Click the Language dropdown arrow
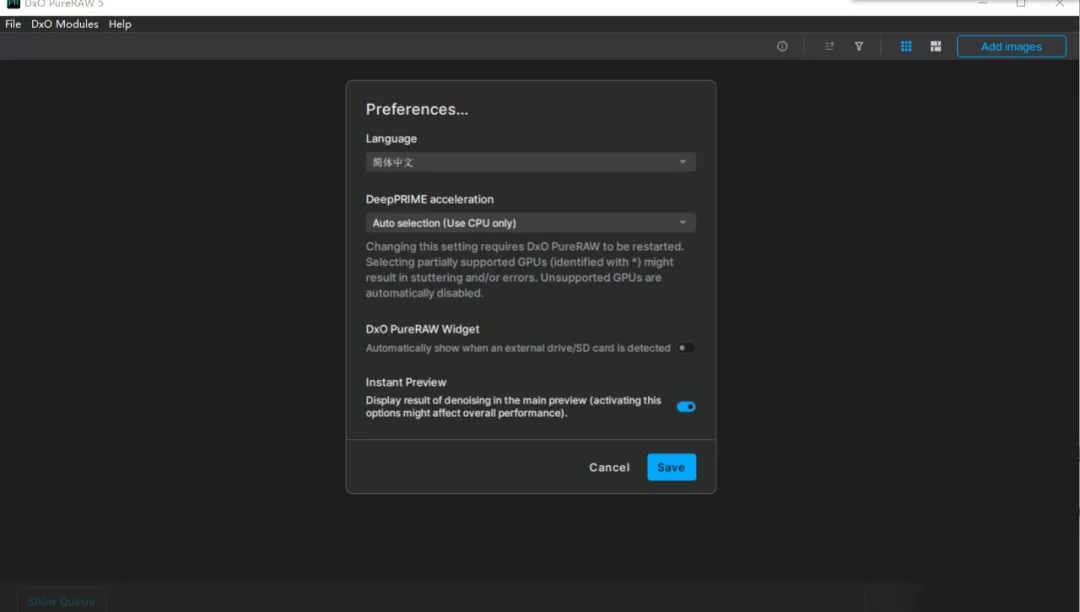This screenshot has height=612, width=1080. coord(683,162)
